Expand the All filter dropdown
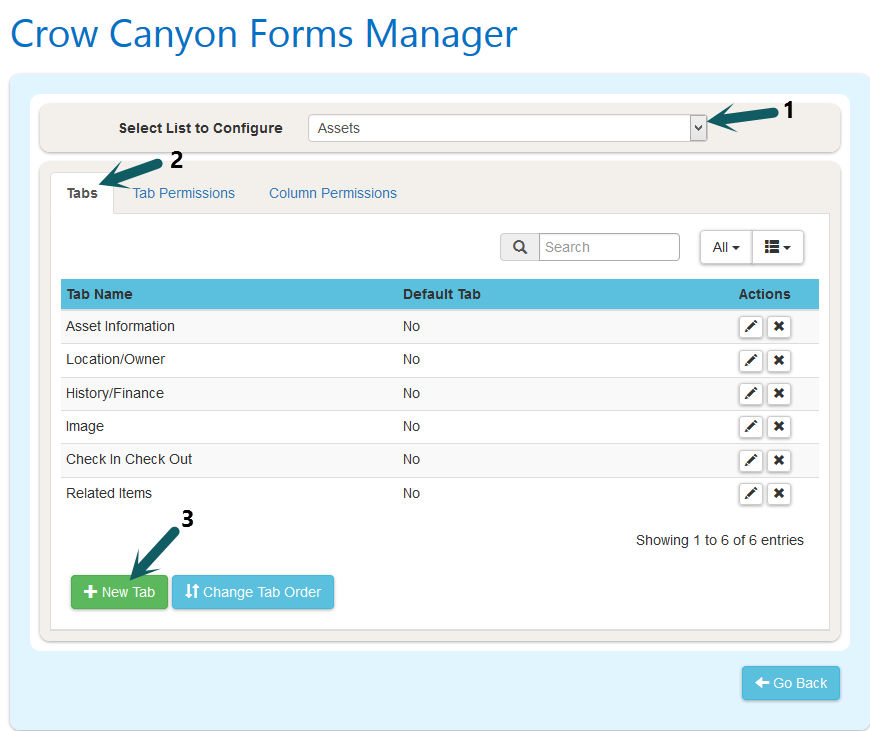Viewport: 870px width, 731px height. (x=726, y=247)
